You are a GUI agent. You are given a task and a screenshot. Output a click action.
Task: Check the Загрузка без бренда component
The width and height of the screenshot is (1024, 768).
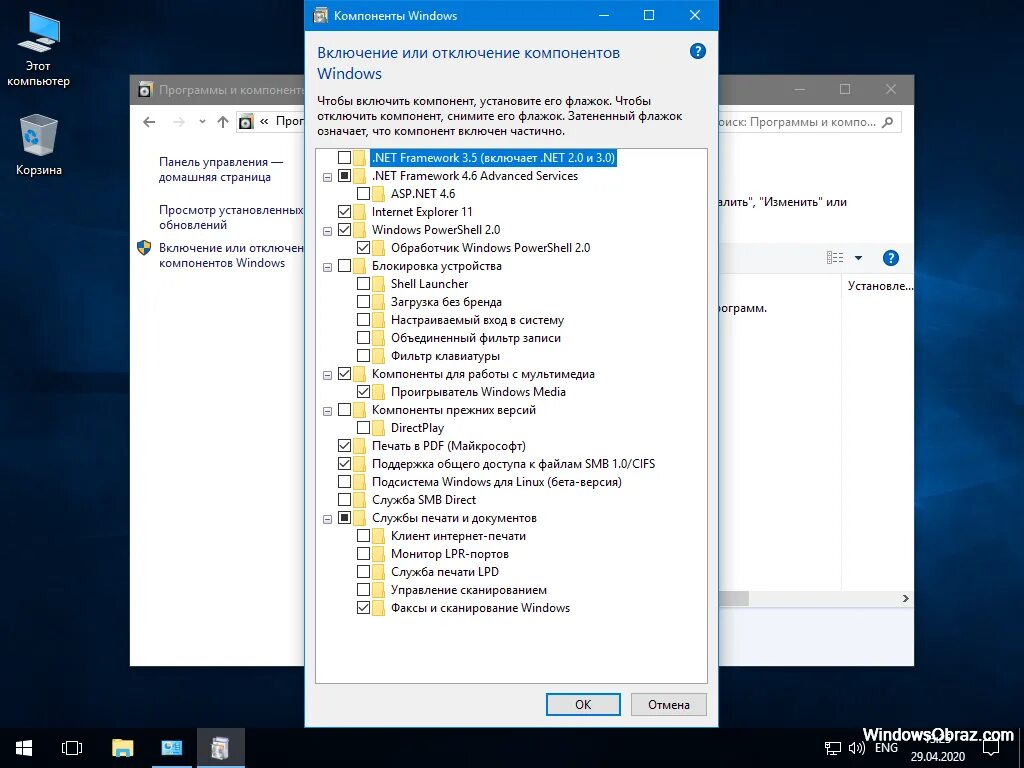(x=363, y=302)
